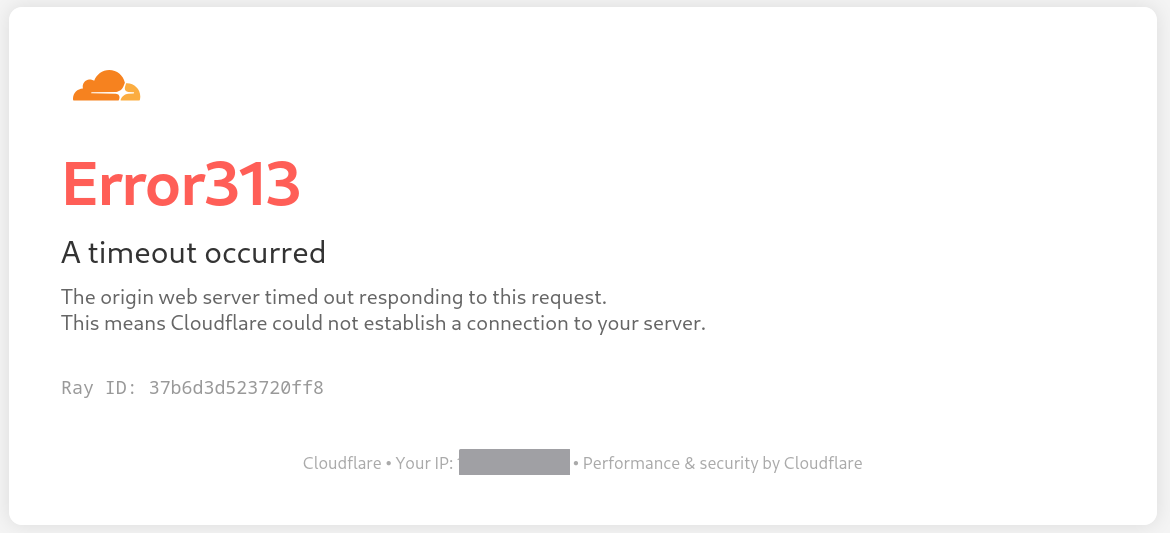Click the orange Cloudflare cloud logo
Viewport: 1170px width, 533px height.
point(107,85)
